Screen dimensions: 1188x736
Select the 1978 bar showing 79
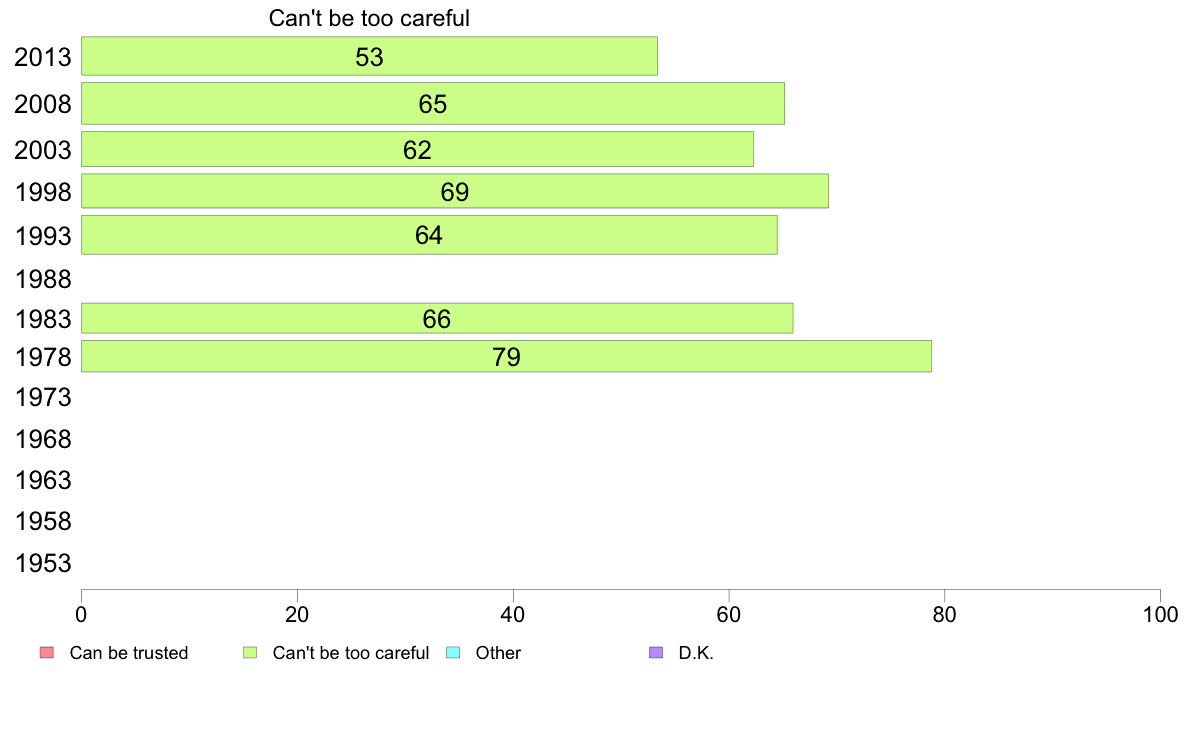[506, 356]
